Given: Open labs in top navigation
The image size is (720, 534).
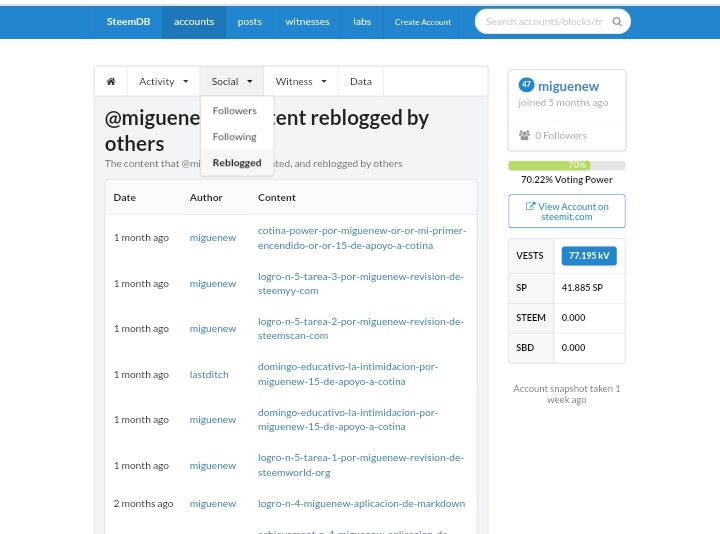Looking at the screenshot, I should click(x=362, y=22).
